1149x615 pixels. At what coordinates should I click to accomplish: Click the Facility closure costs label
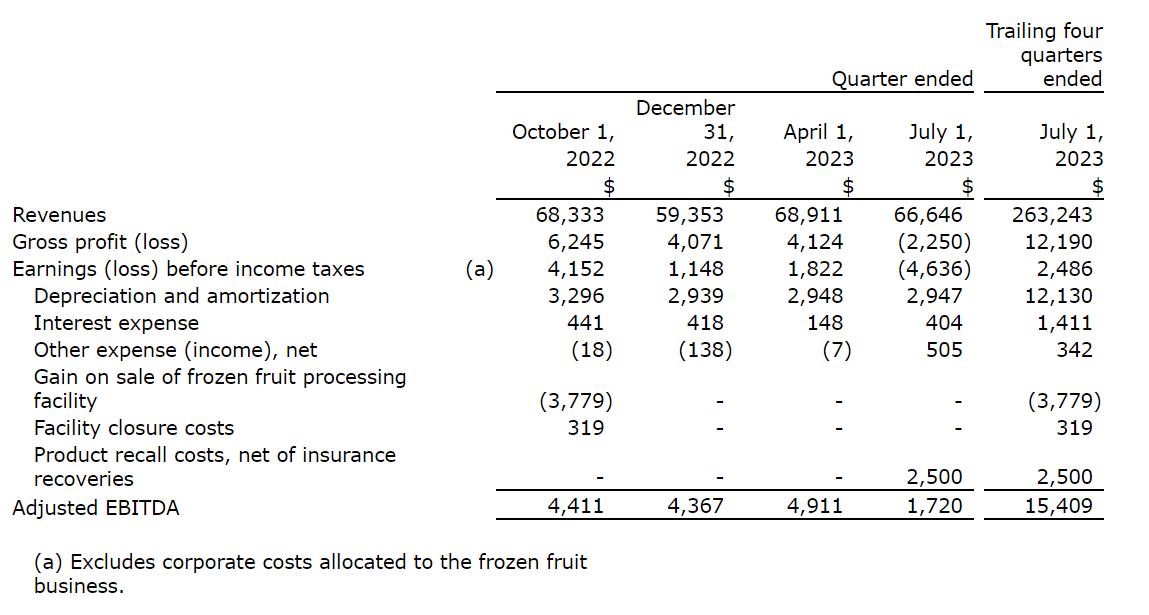(x=133, y=428)
